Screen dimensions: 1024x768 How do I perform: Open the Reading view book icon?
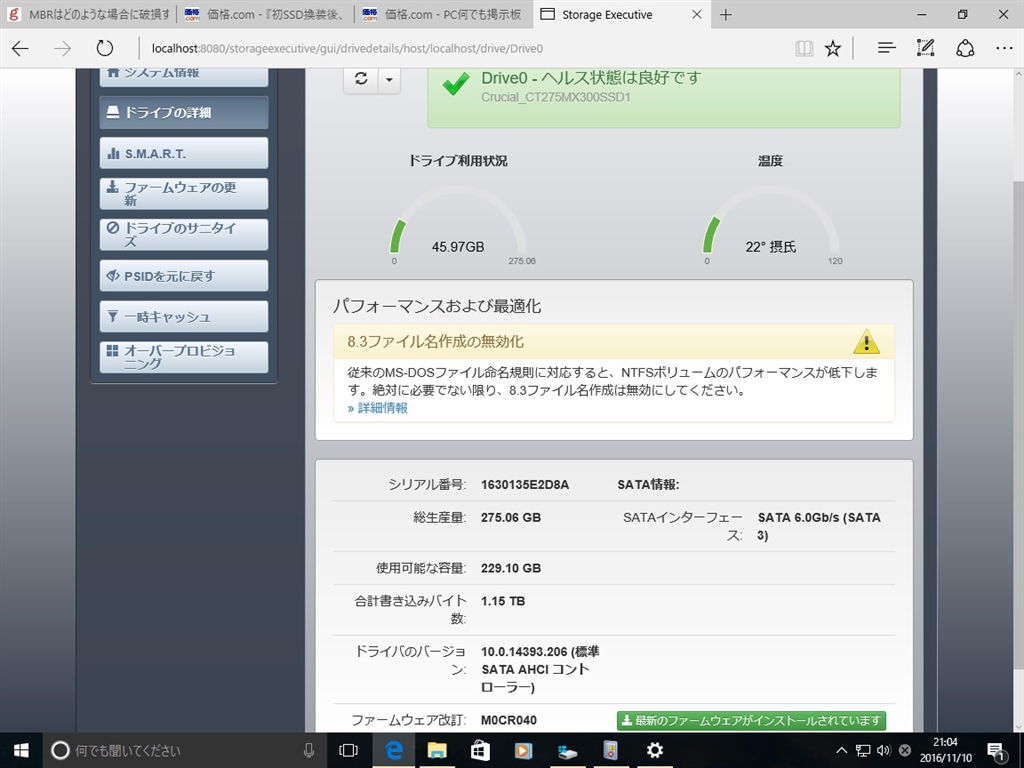pyautogui.click(x=804, y=48)
